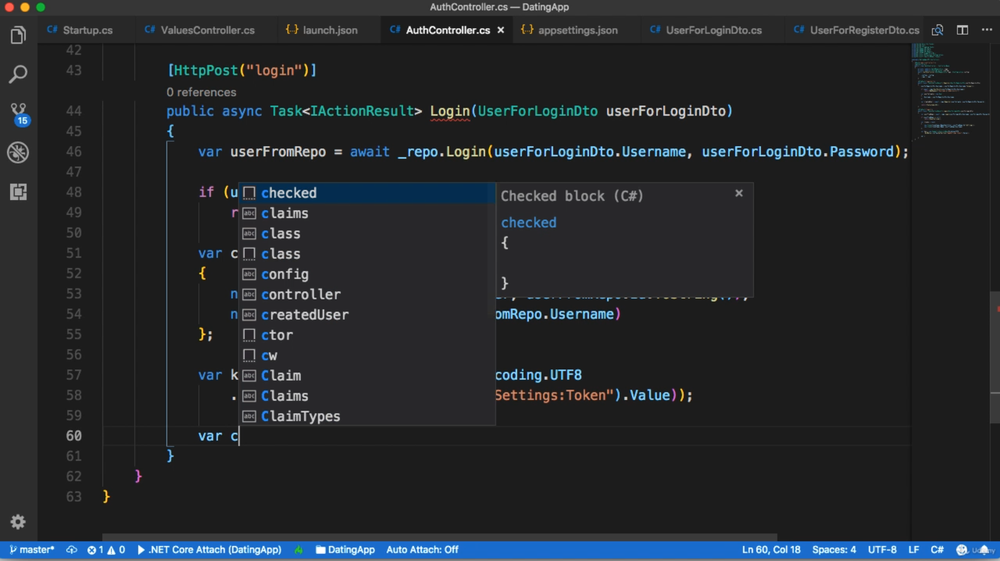Change end of line sequence LF
The image size is (1000, 561).
click(913, 550)
